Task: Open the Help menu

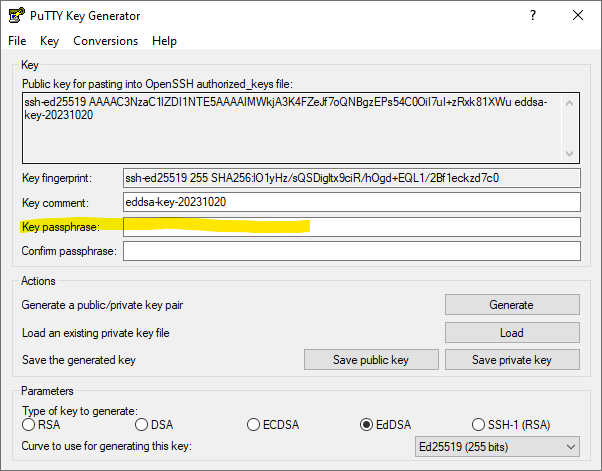Action: point(164,41)
